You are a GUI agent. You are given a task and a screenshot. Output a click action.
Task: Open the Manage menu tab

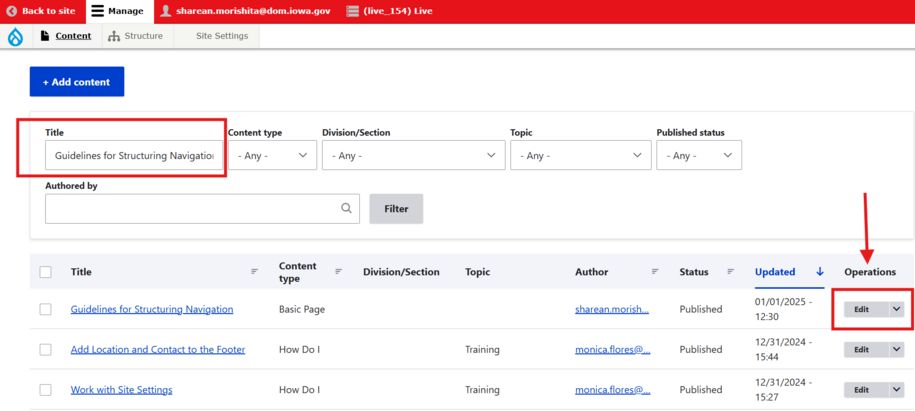coord(120,12)
